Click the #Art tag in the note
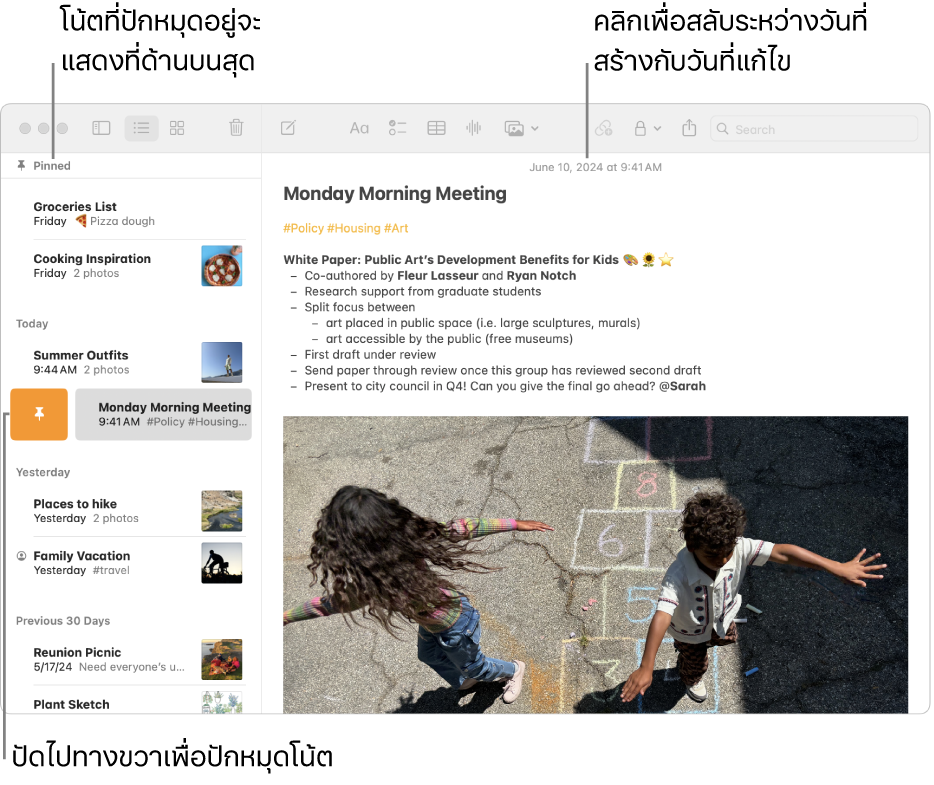The height and width of the screenshot is (785, 934). tap(396, 228)
